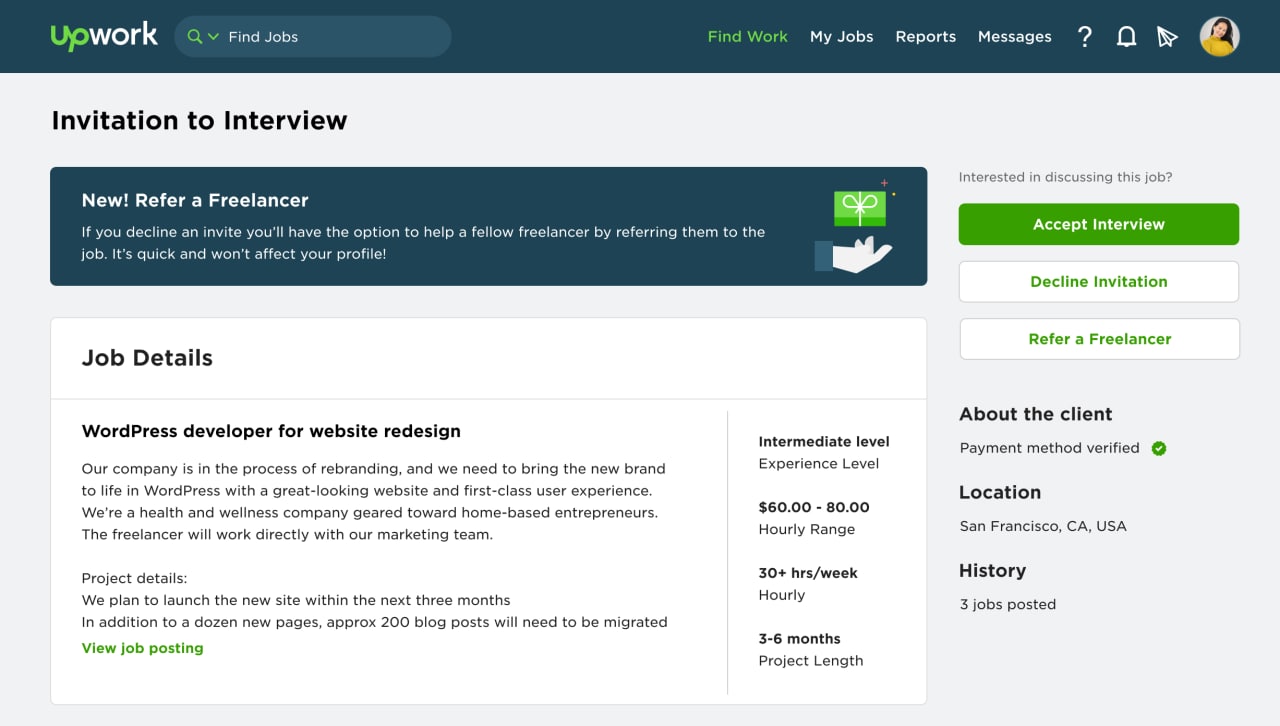1280x726 pixels.
Task: Click the About the client heading
Action: pyautogui.click(x=1035, y=414)
